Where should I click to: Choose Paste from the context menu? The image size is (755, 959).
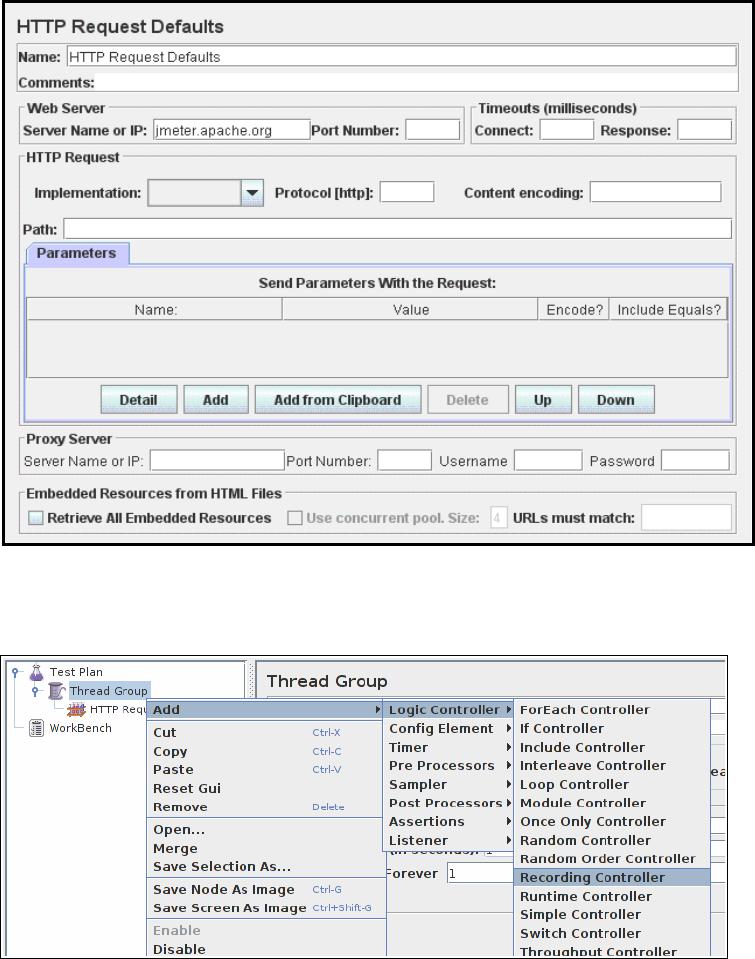click(266, 769)
